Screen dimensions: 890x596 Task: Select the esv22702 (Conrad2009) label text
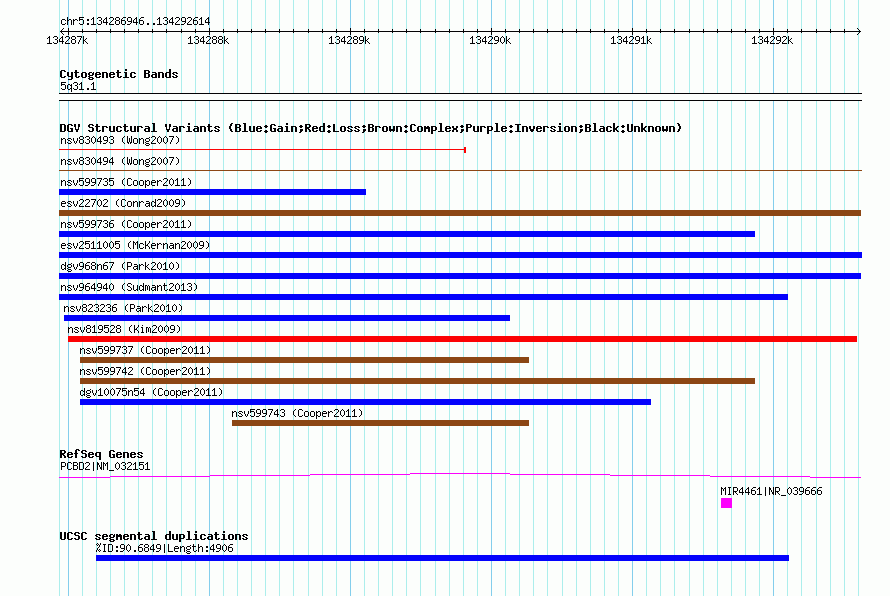(123, 203)
